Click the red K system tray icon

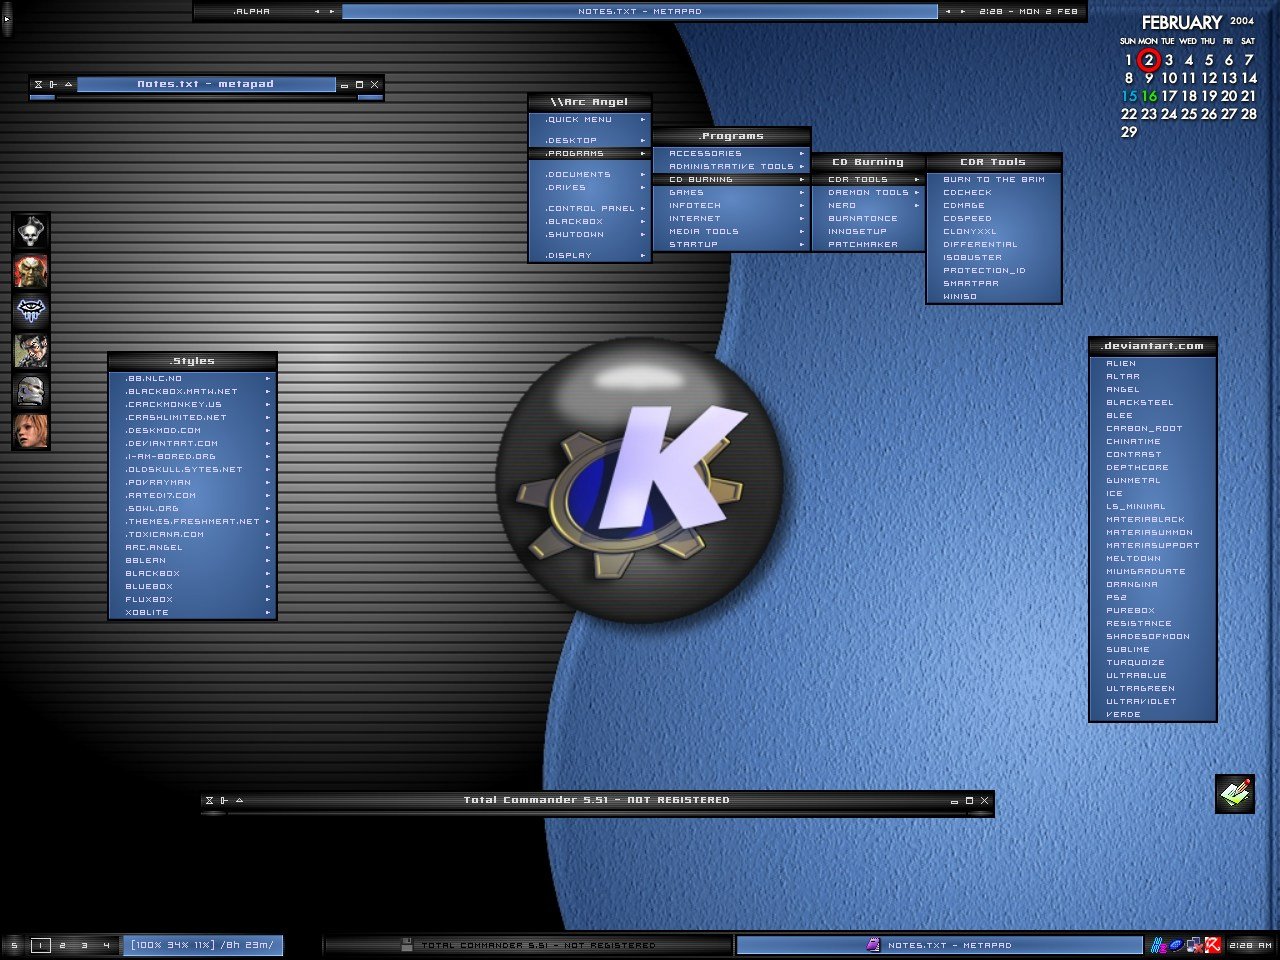[1213, 945]
